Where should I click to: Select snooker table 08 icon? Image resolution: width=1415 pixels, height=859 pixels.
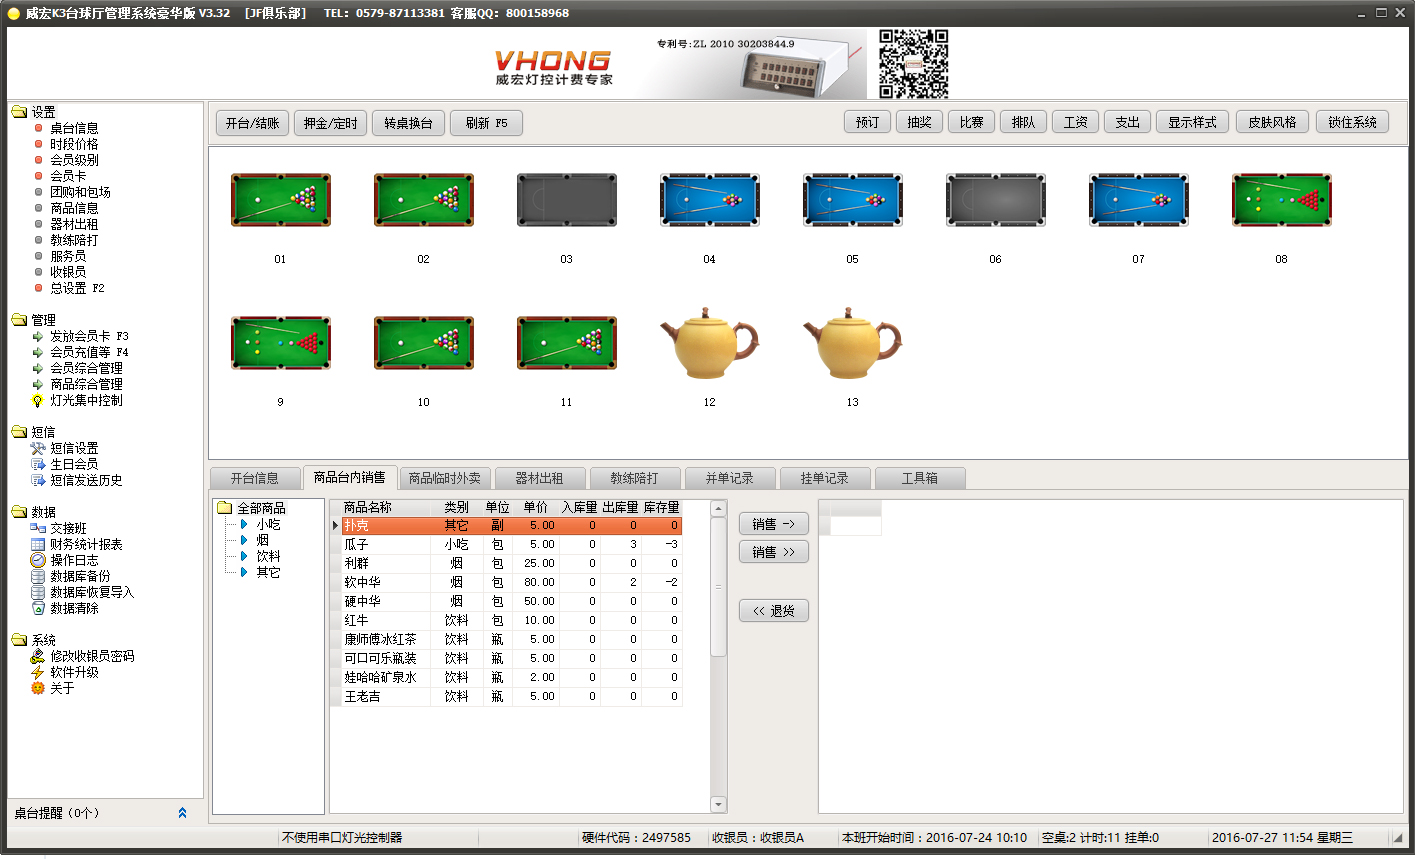tap(1281, 200)
